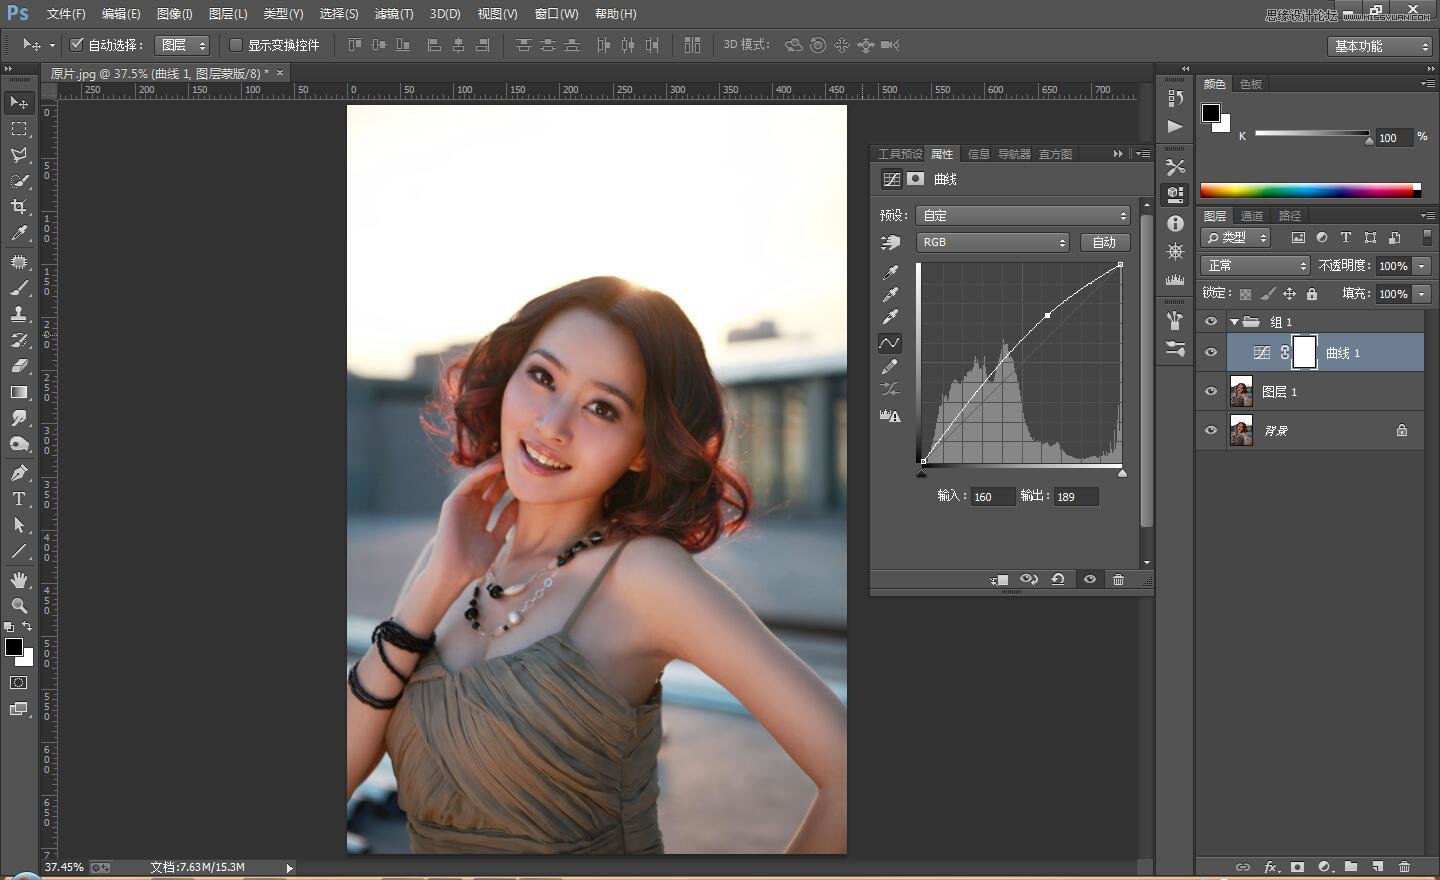This screenshot has width=1440, height=880.
Task: Disable the Auto-Select checkbox
Action: point(76,45)
